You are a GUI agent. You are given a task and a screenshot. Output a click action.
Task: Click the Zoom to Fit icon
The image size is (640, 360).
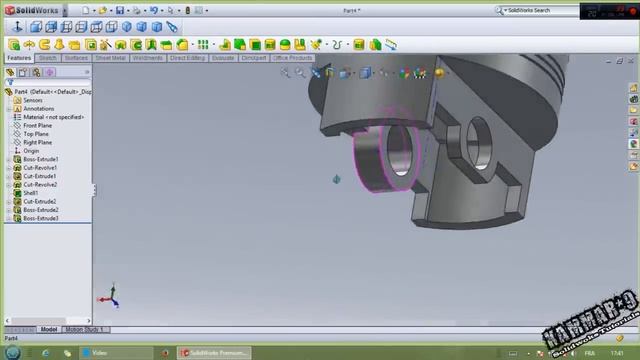(x=285, y=73)
